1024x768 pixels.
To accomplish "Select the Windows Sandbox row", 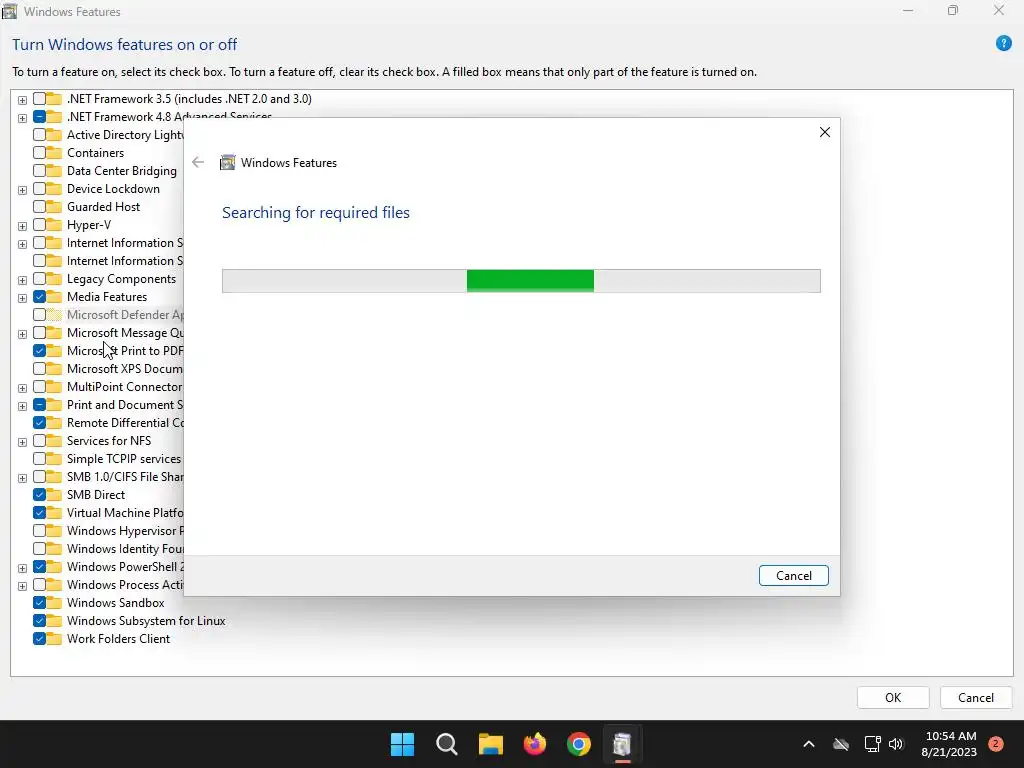I will [116, 603].
